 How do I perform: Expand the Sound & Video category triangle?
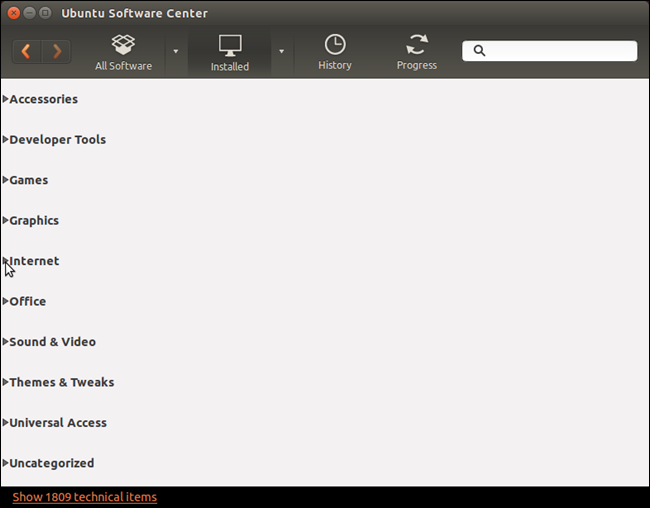tap(5, 341)
